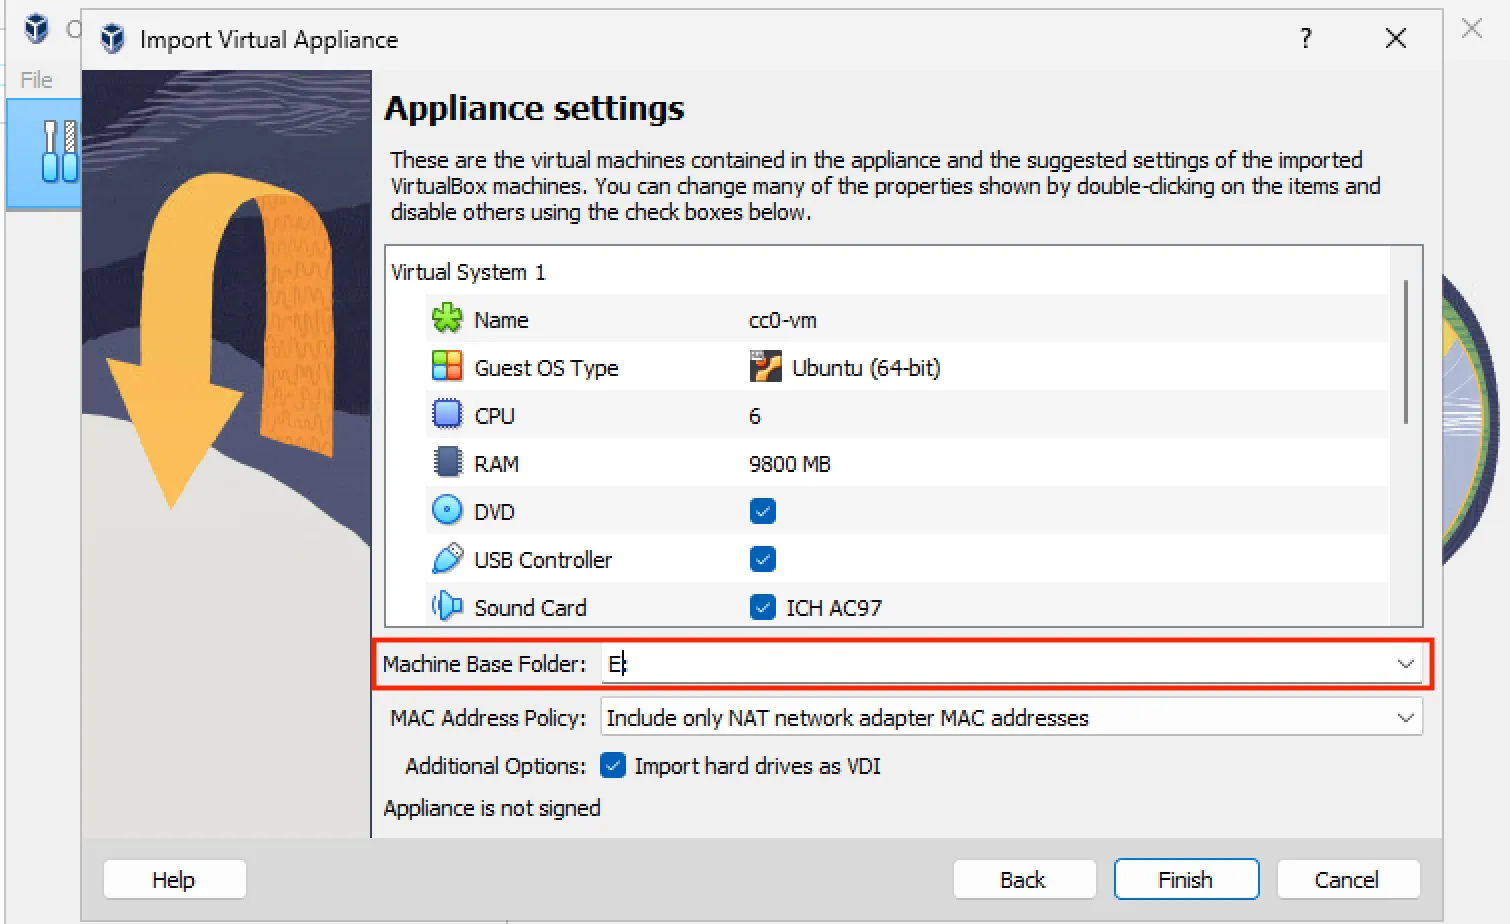The image size is (1510, 924).
Task: Open the Machine Base Folder dropdown arrow
Action: pos(1405,664)
